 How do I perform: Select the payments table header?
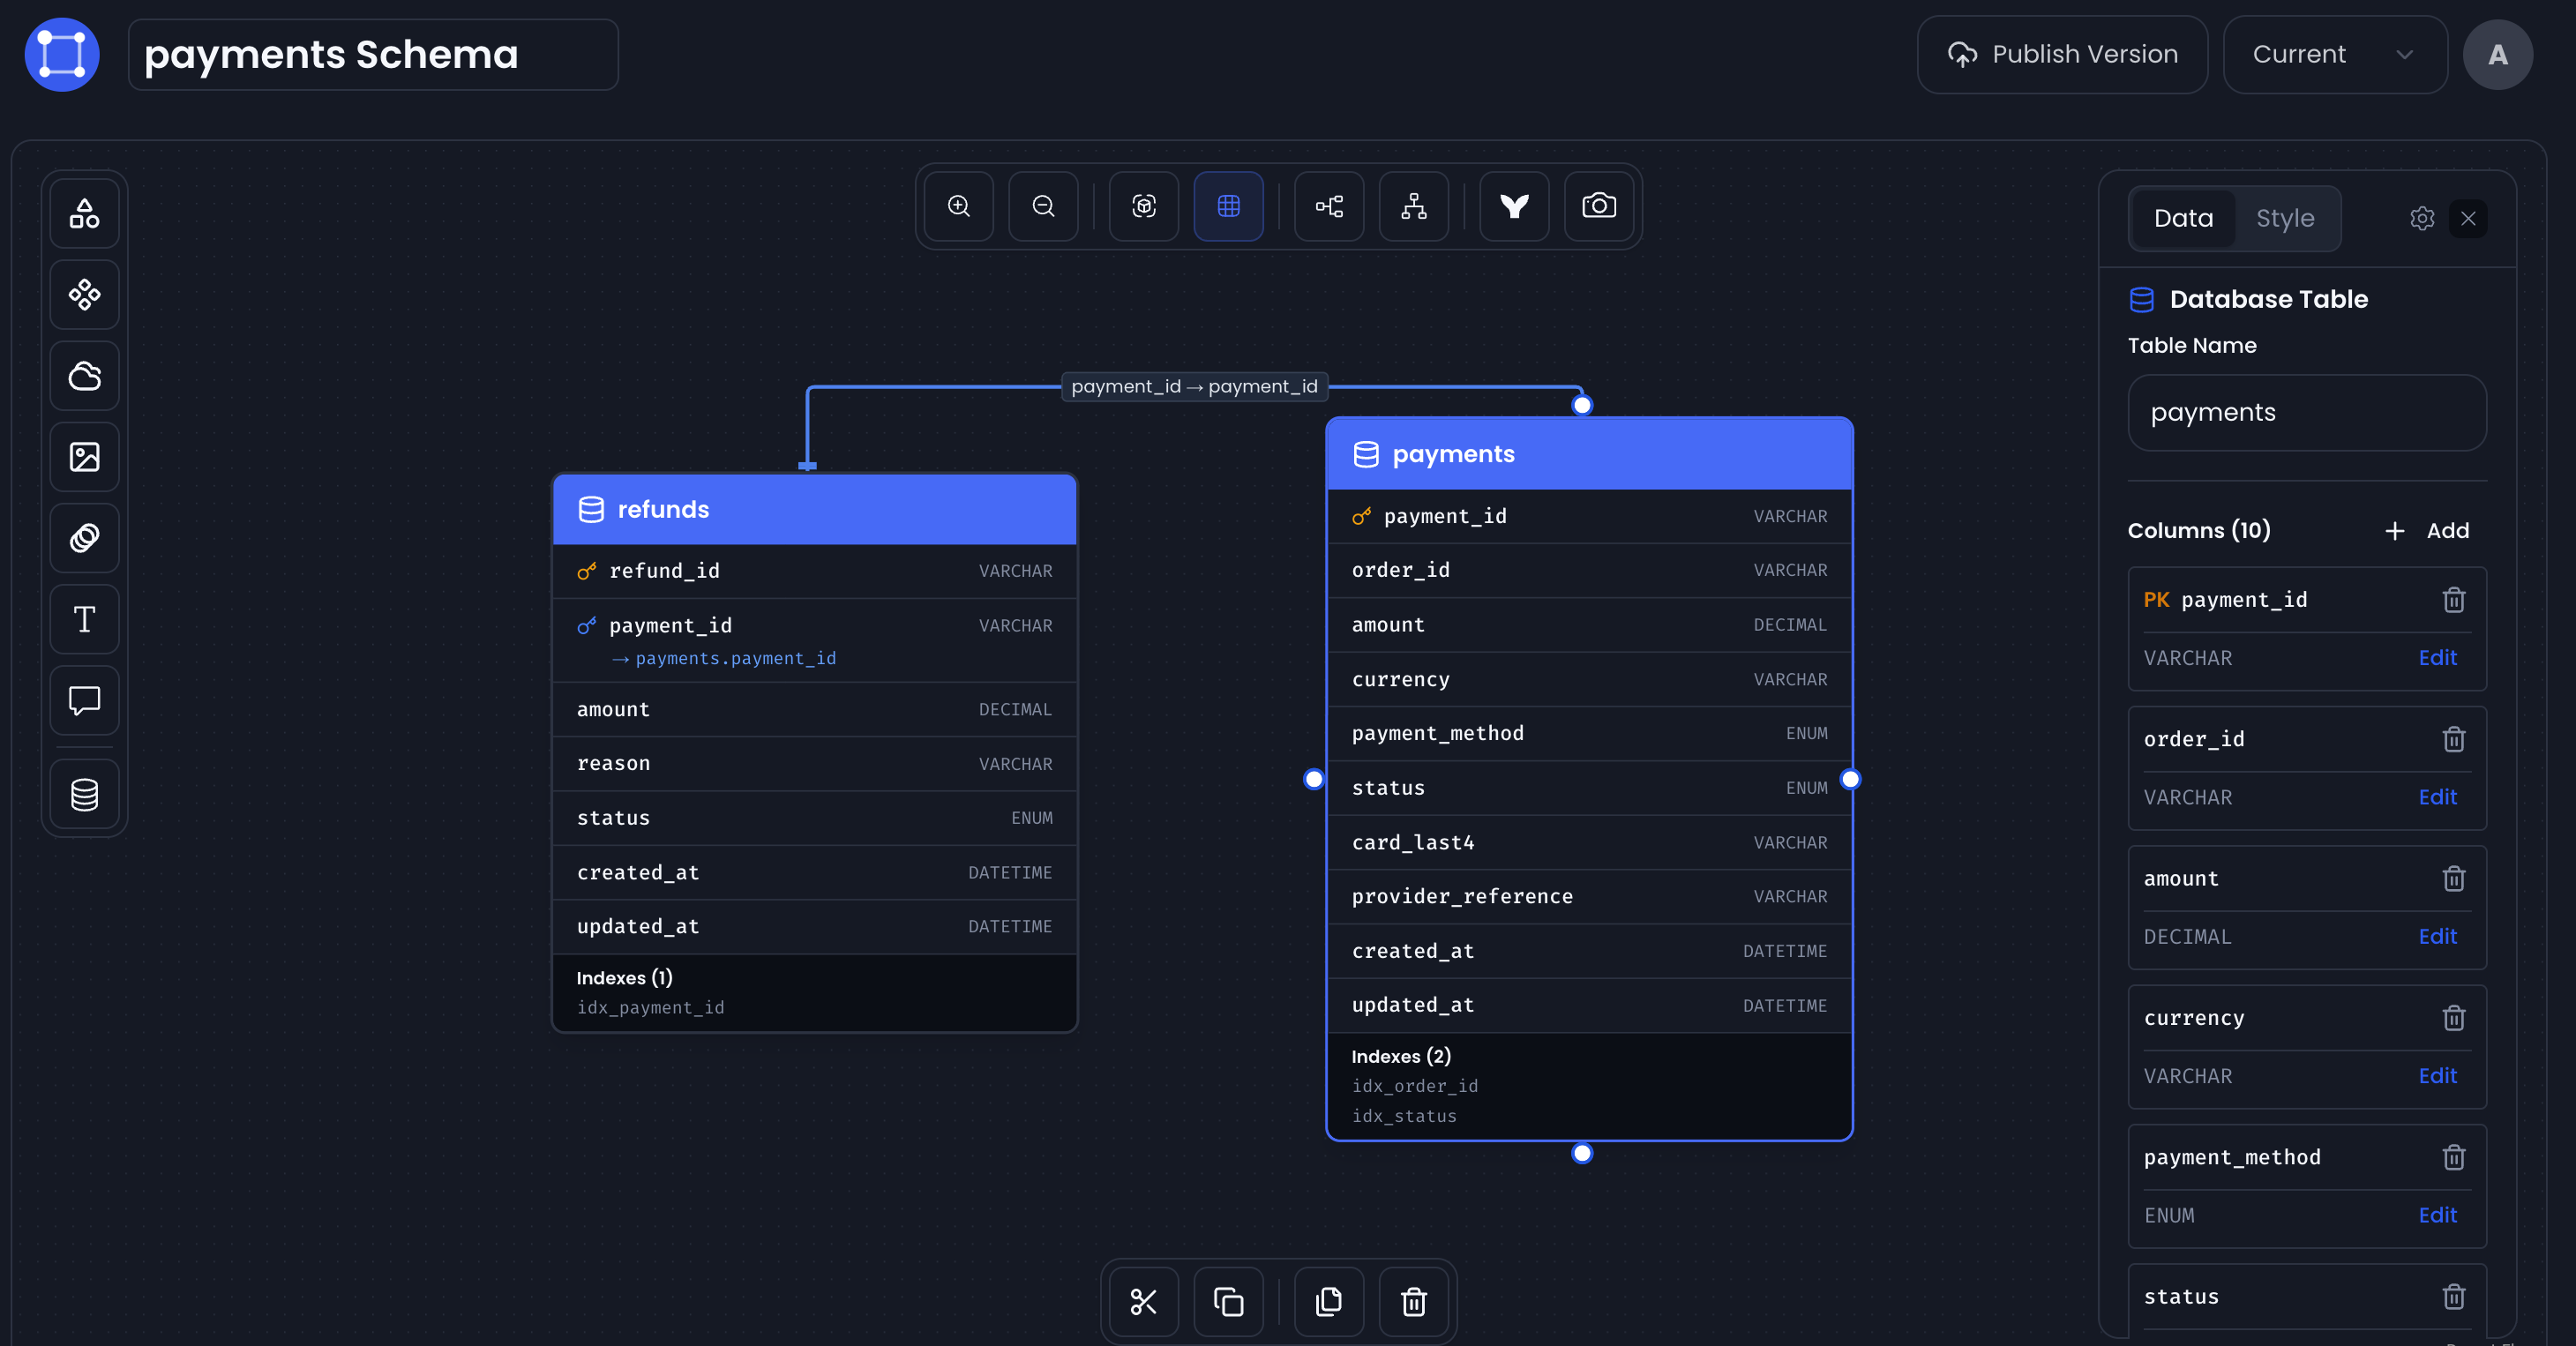point(1589,454)
